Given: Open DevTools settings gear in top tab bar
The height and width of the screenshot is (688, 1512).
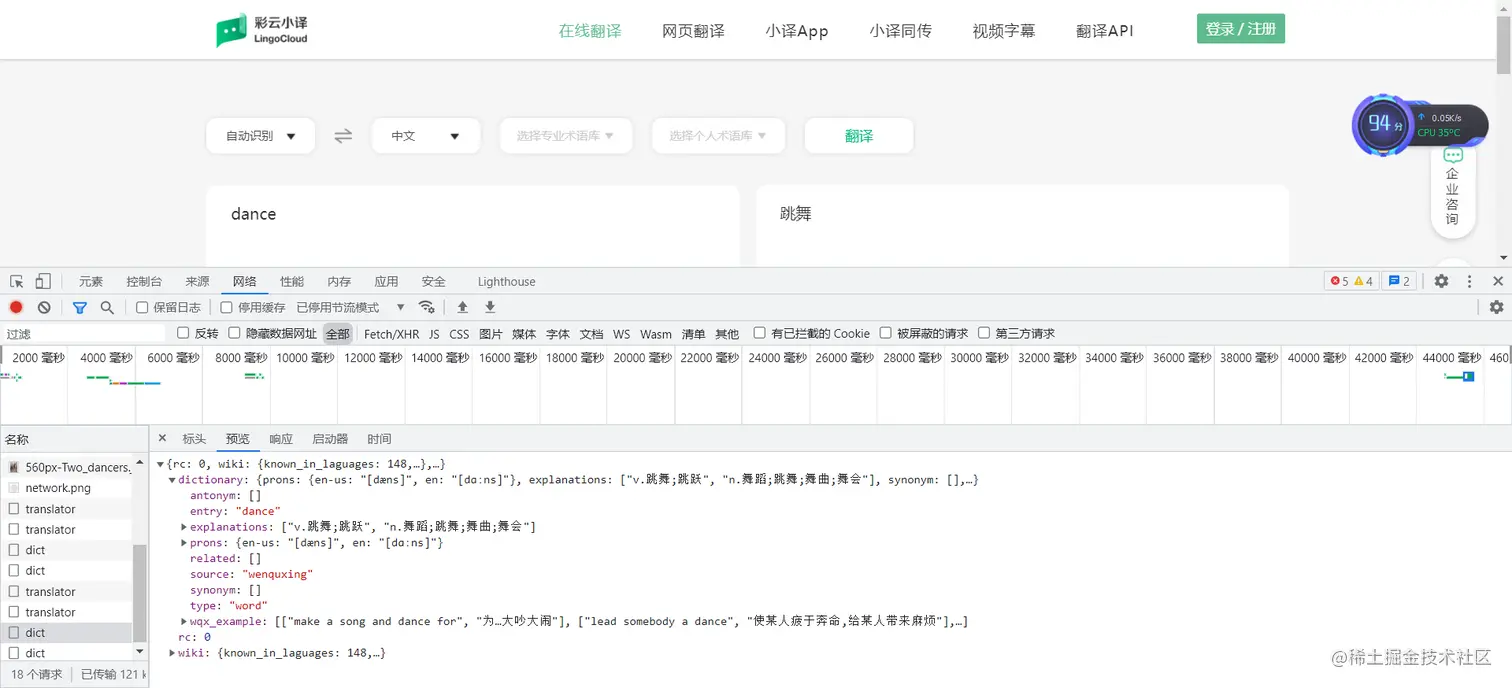Looking at the screenshot, I should (1441, 282).
